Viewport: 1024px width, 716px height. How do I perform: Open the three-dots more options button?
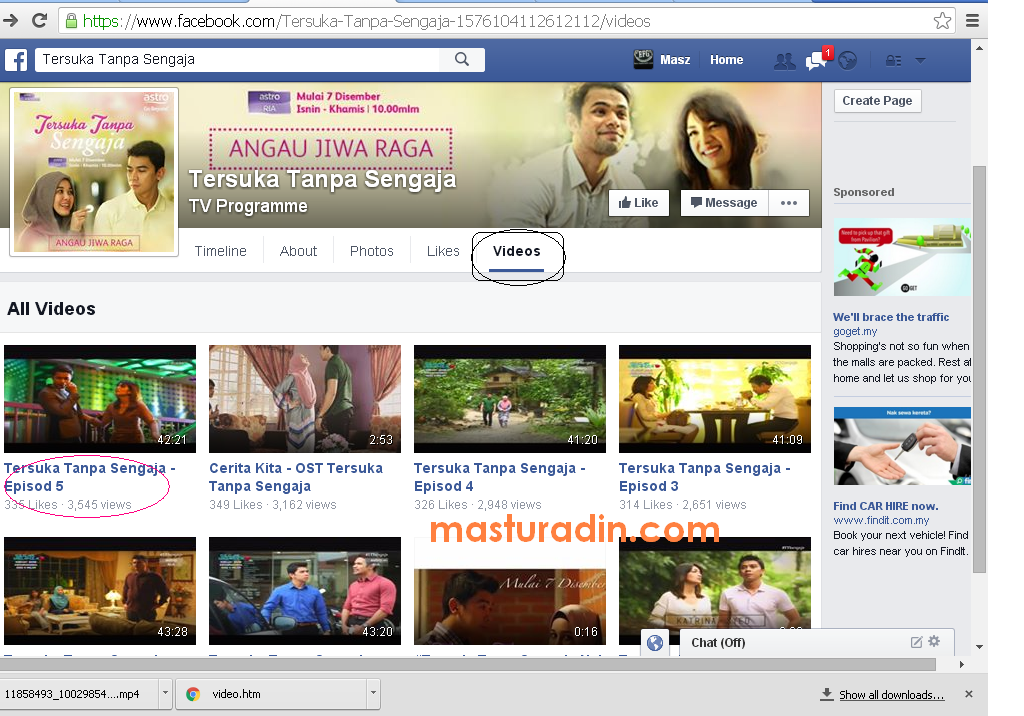(789, 203)
